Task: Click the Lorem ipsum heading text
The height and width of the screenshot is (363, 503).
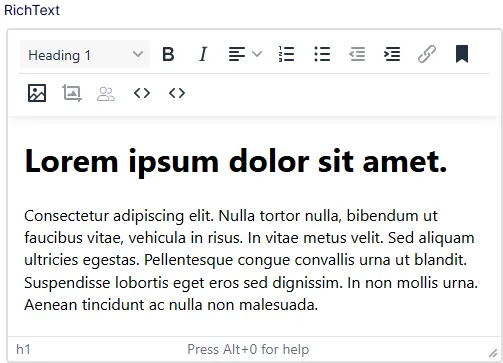Action: (236, 162)
